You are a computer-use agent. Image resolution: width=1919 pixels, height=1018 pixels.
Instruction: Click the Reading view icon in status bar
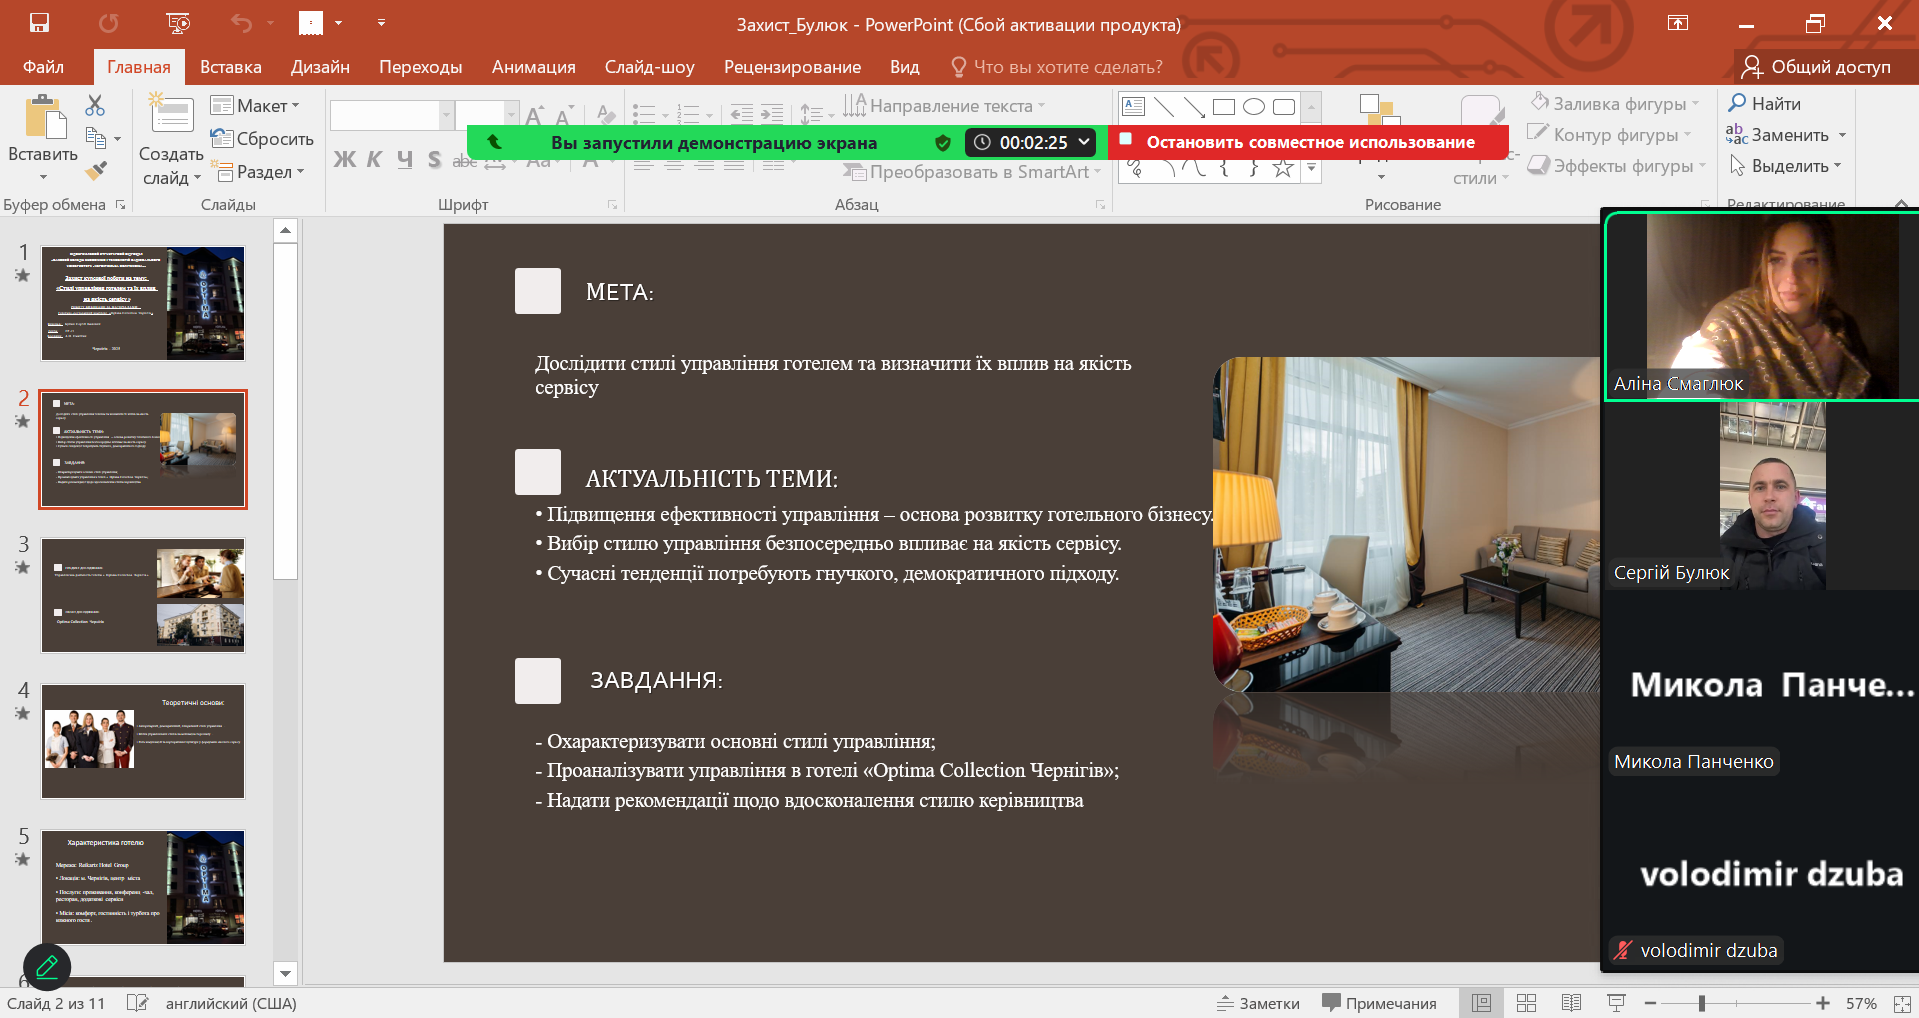click(1571, 1003)
